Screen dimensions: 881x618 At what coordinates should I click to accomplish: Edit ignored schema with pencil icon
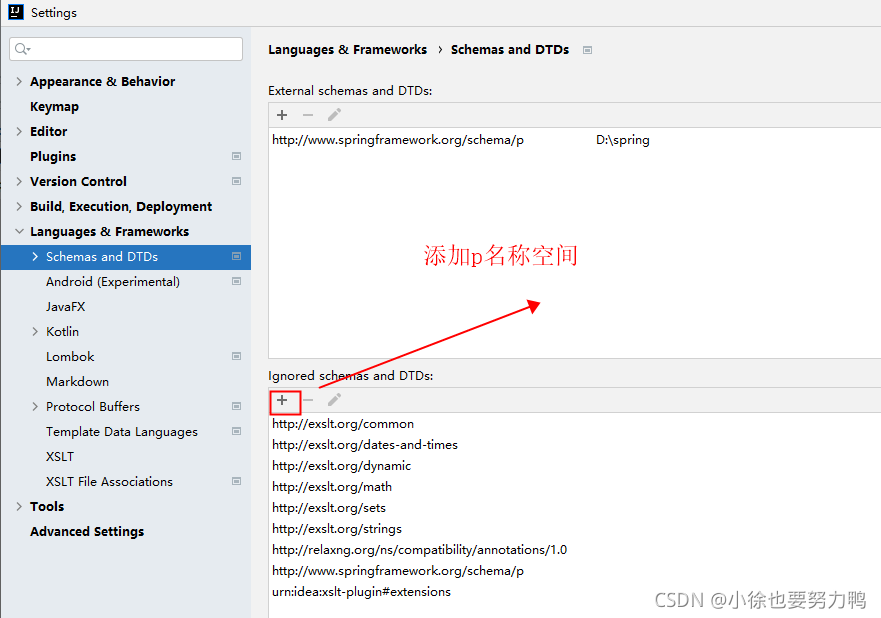[334, 400]
